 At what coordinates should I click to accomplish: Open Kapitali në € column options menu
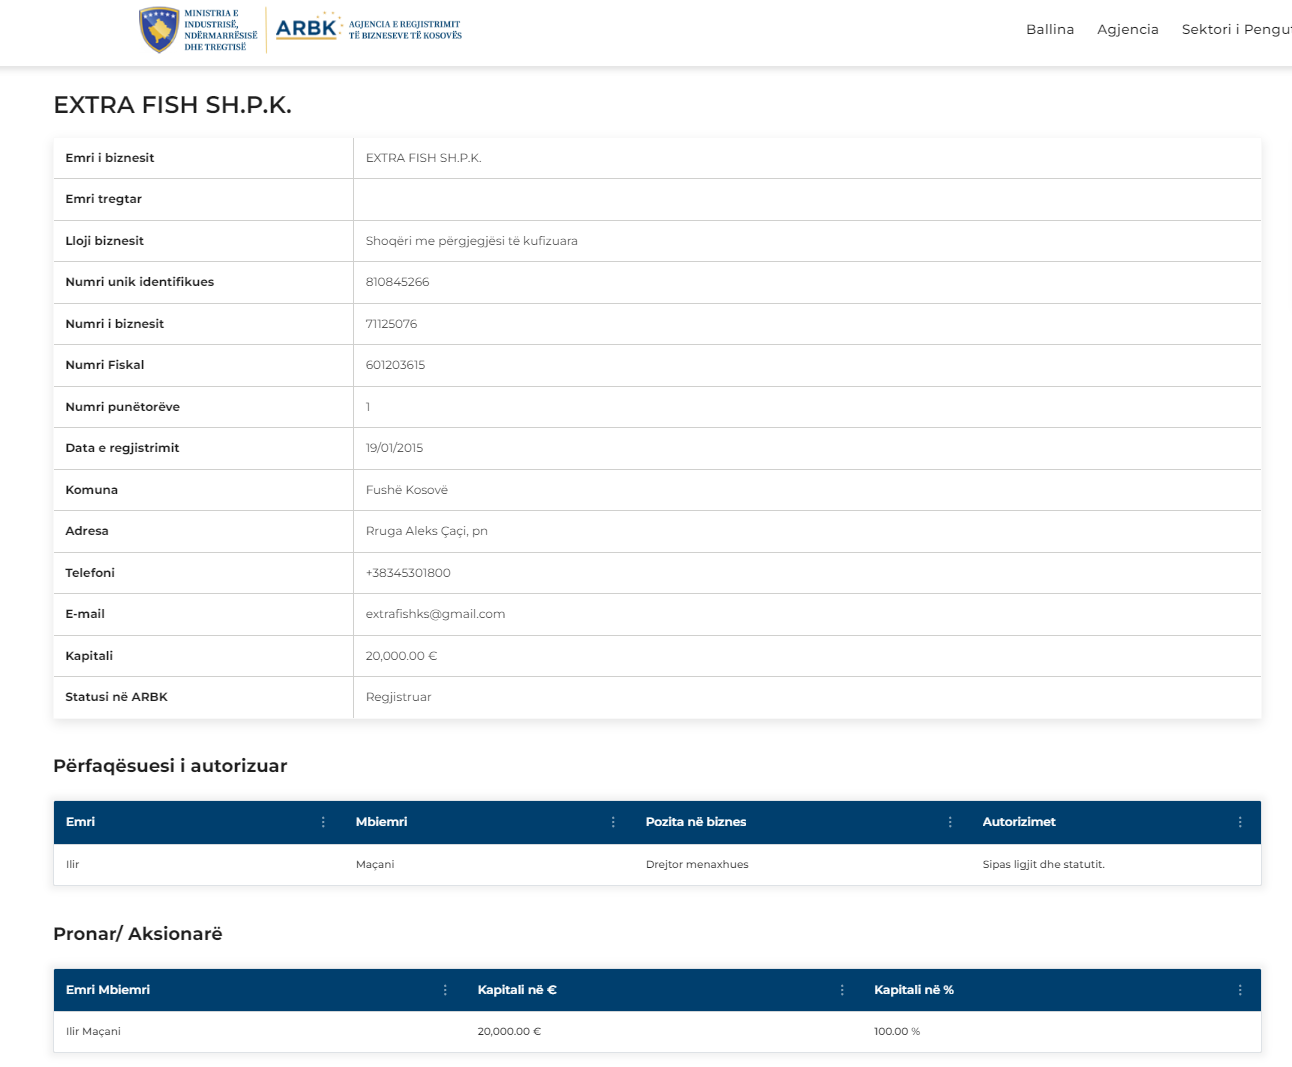842,990
